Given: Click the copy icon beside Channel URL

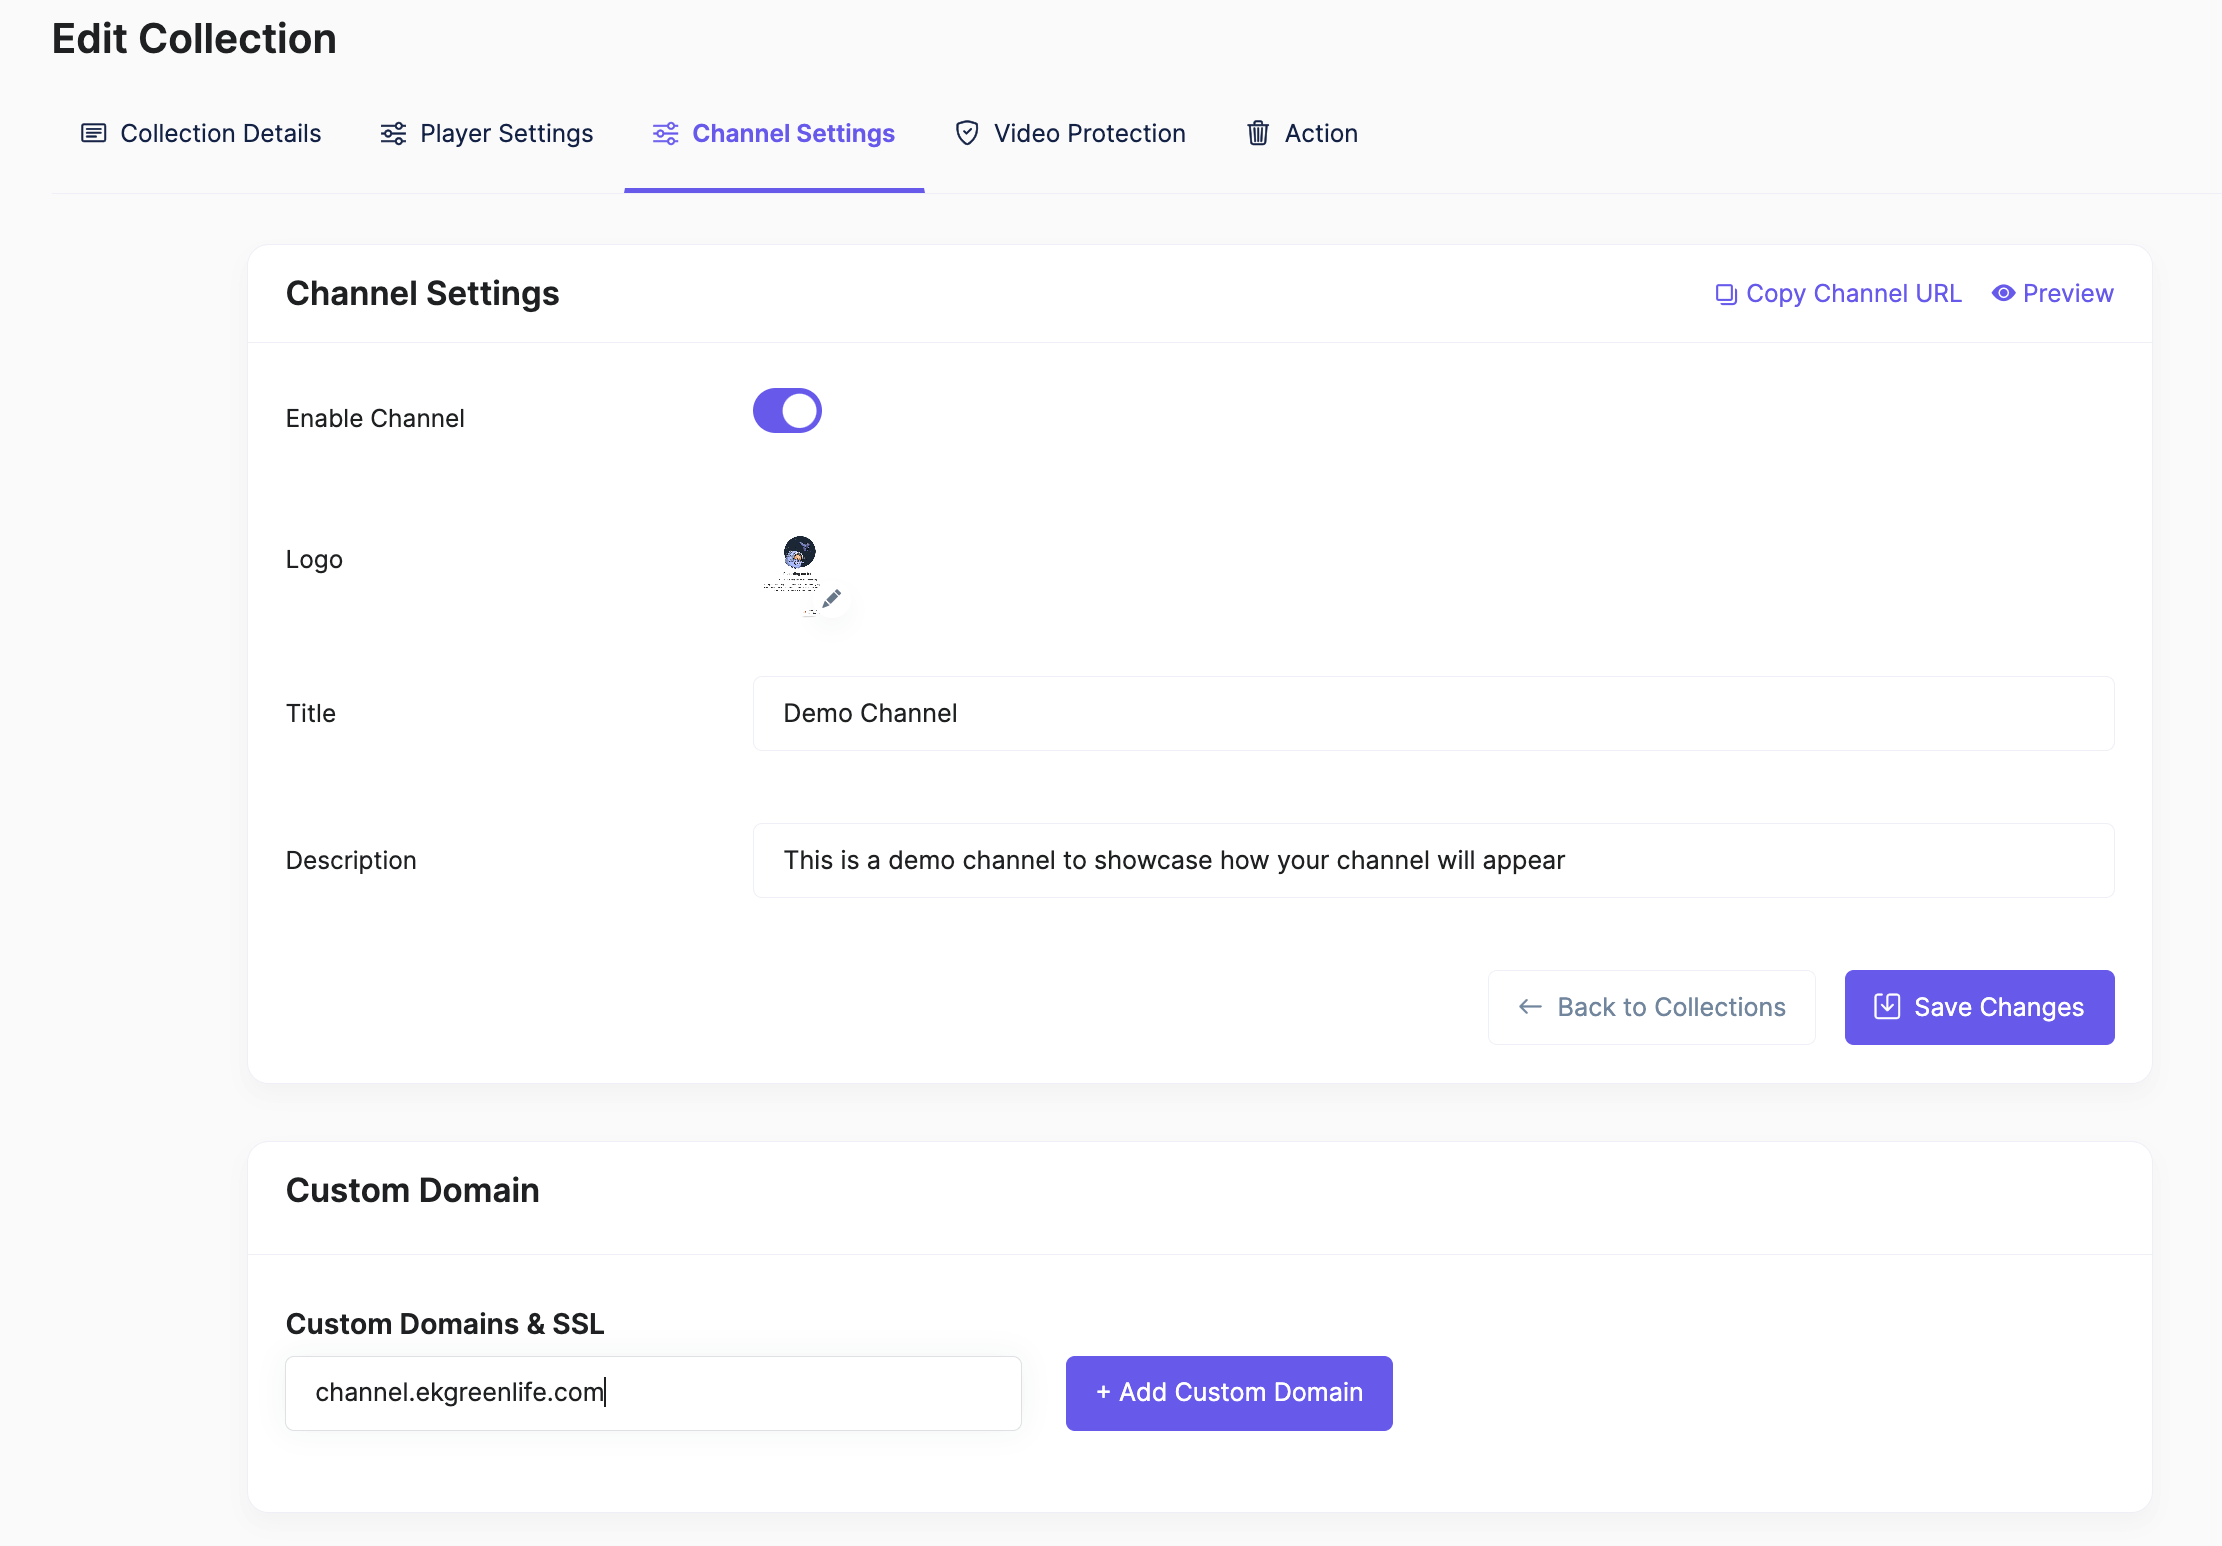Looking at the screenshot, I should [x=1726, y=294].
